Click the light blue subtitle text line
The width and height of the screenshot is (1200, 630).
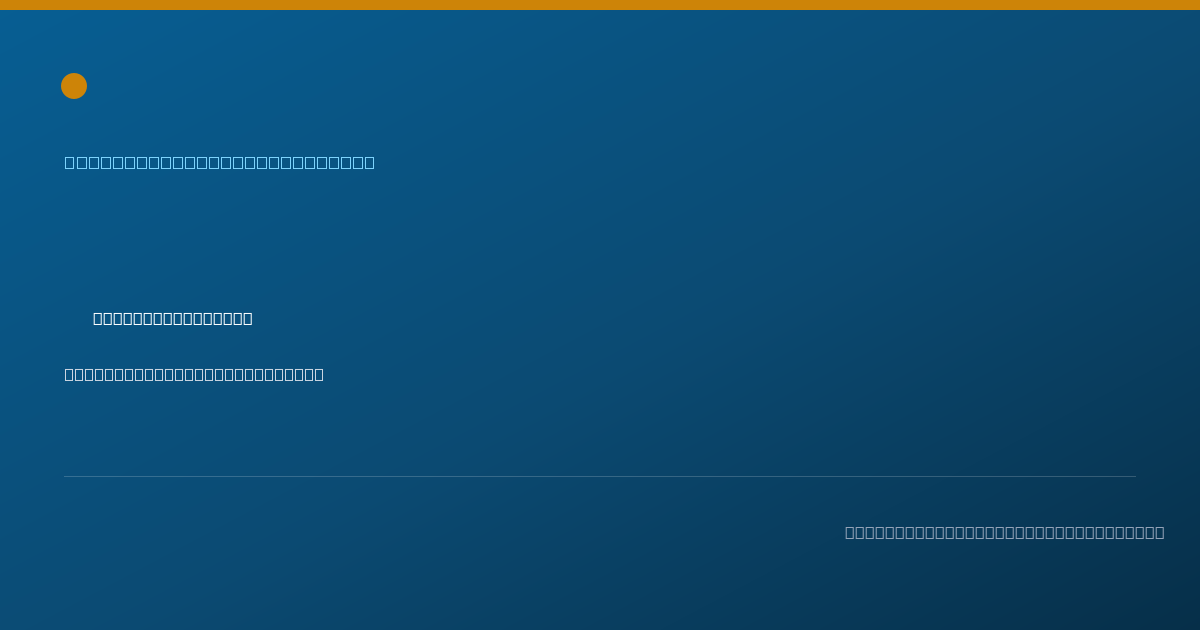pyautogui.click(x=220, y=162)
